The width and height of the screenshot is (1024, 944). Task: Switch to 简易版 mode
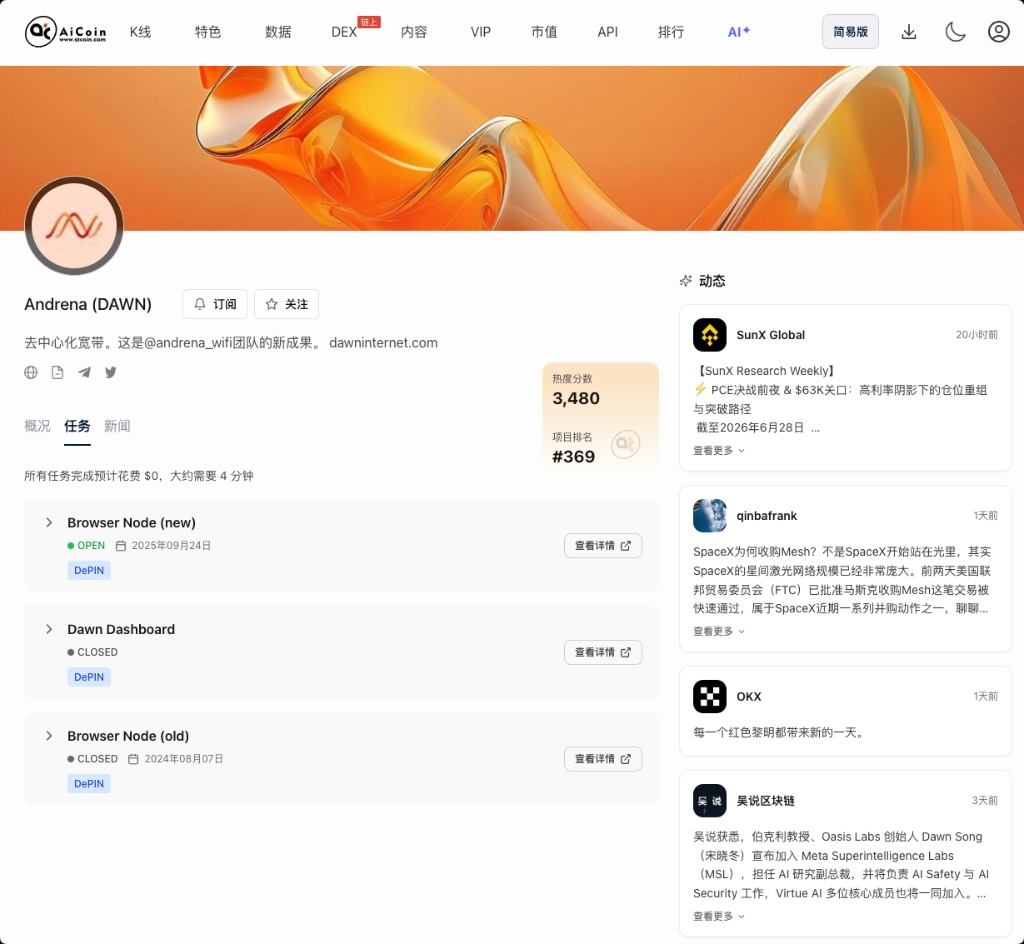pos(850,31)
